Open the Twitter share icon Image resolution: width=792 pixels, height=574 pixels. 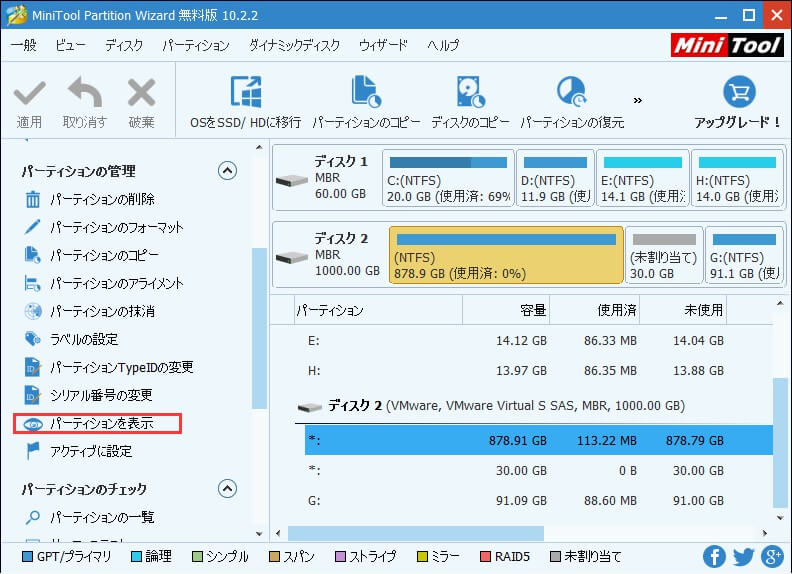[x=743, y=556]
